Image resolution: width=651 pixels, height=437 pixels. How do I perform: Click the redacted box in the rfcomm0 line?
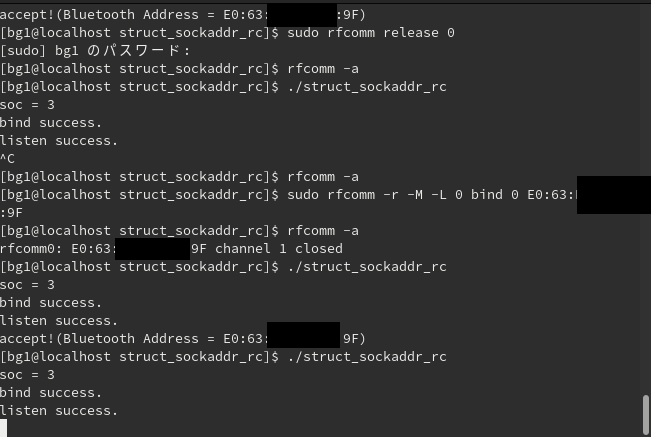pos(152,249)
